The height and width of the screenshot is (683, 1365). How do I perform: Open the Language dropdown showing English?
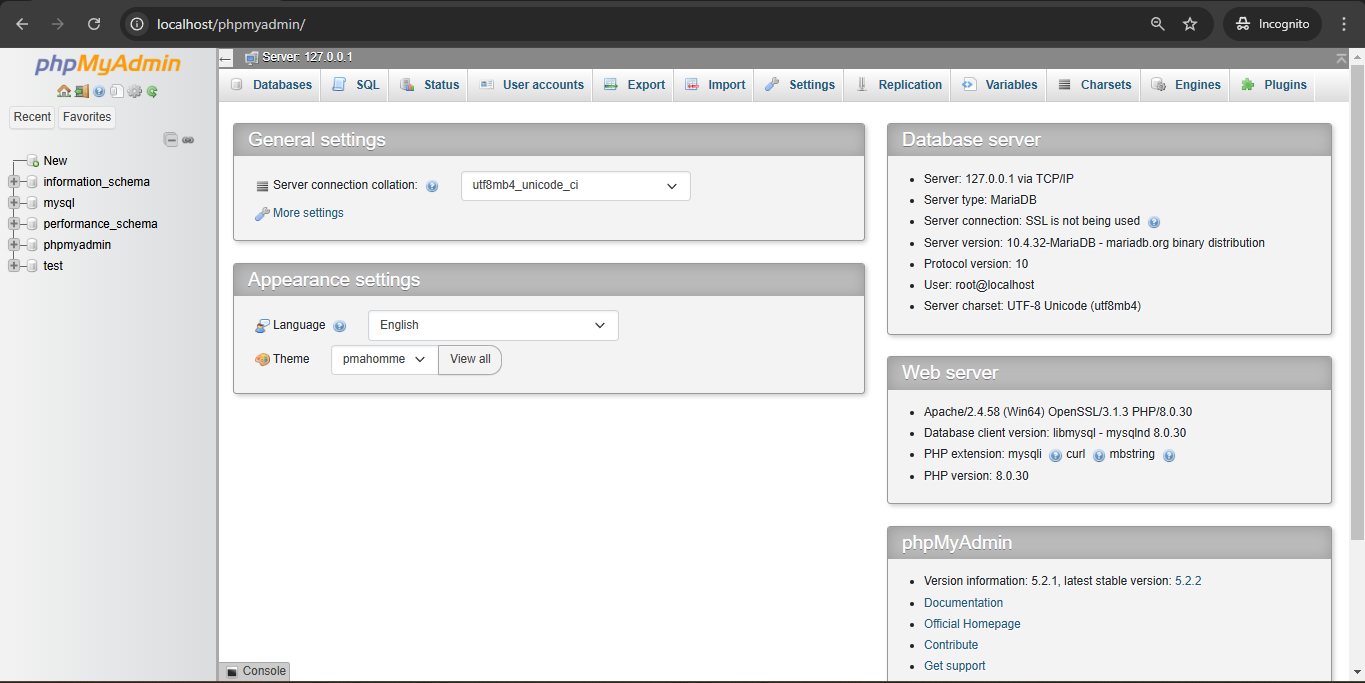point(493,325)
